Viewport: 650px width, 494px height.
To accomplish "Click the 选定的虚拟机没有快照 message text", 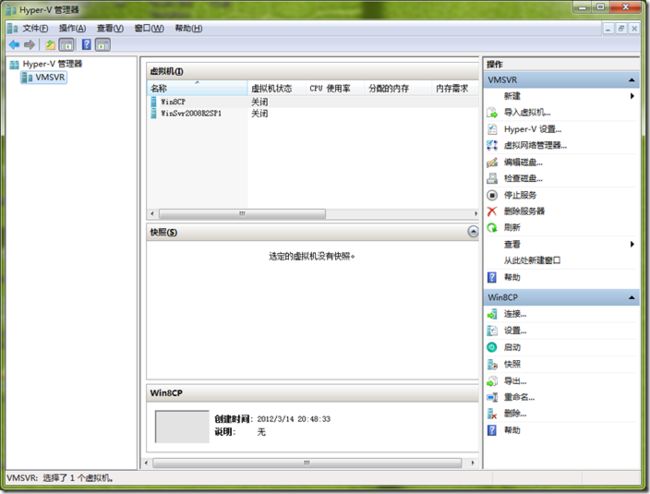I will tap(312, 257).
